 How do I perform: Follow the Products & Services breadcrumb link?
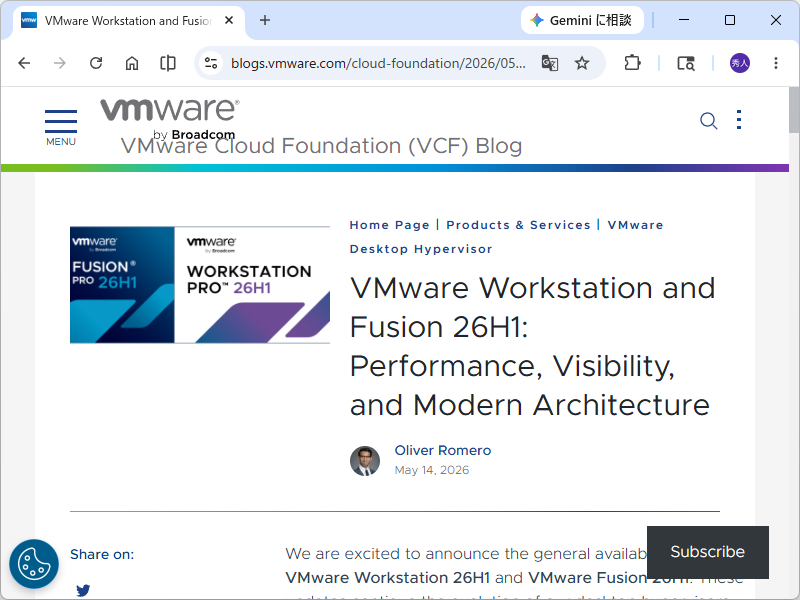pos(518,225)
